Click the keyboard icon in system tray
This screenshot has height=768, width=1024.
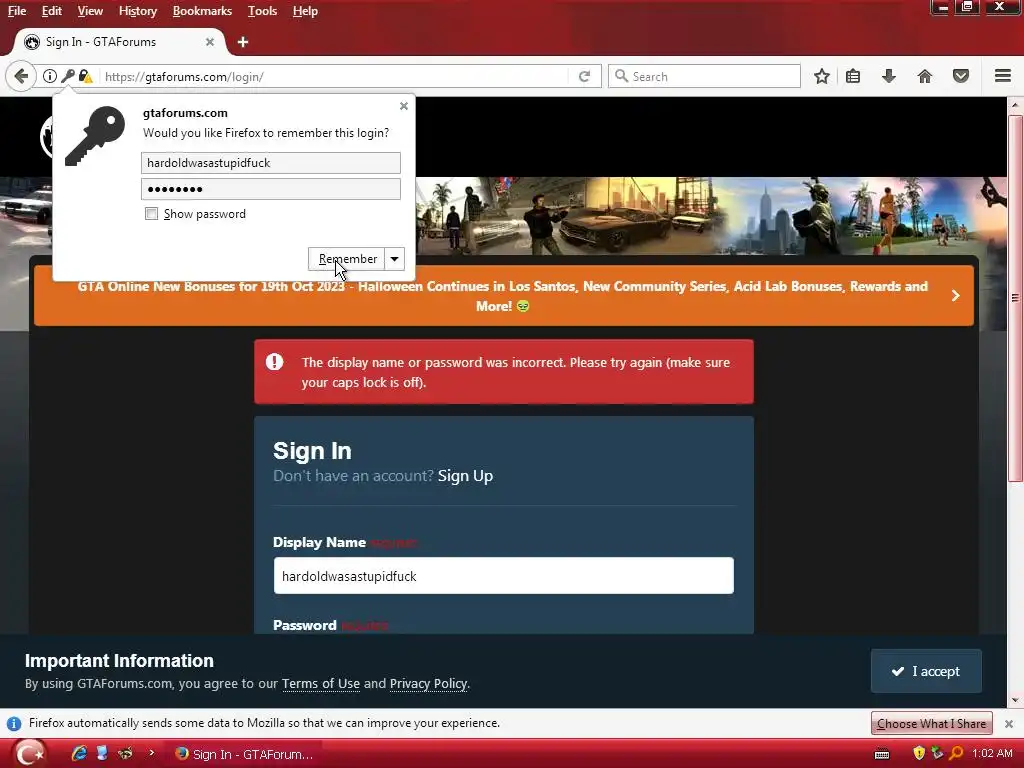pos(882,754)
